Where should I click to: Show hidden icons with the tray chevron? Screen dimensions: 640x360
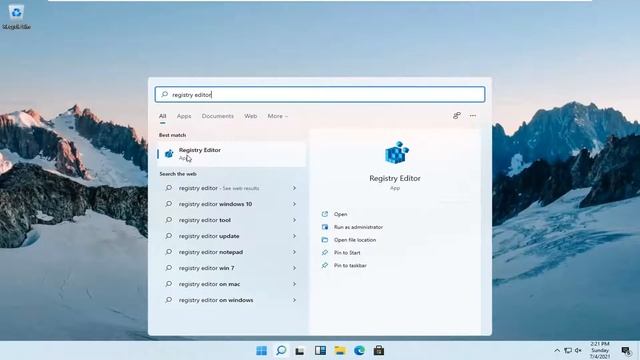tap(557, 350)
